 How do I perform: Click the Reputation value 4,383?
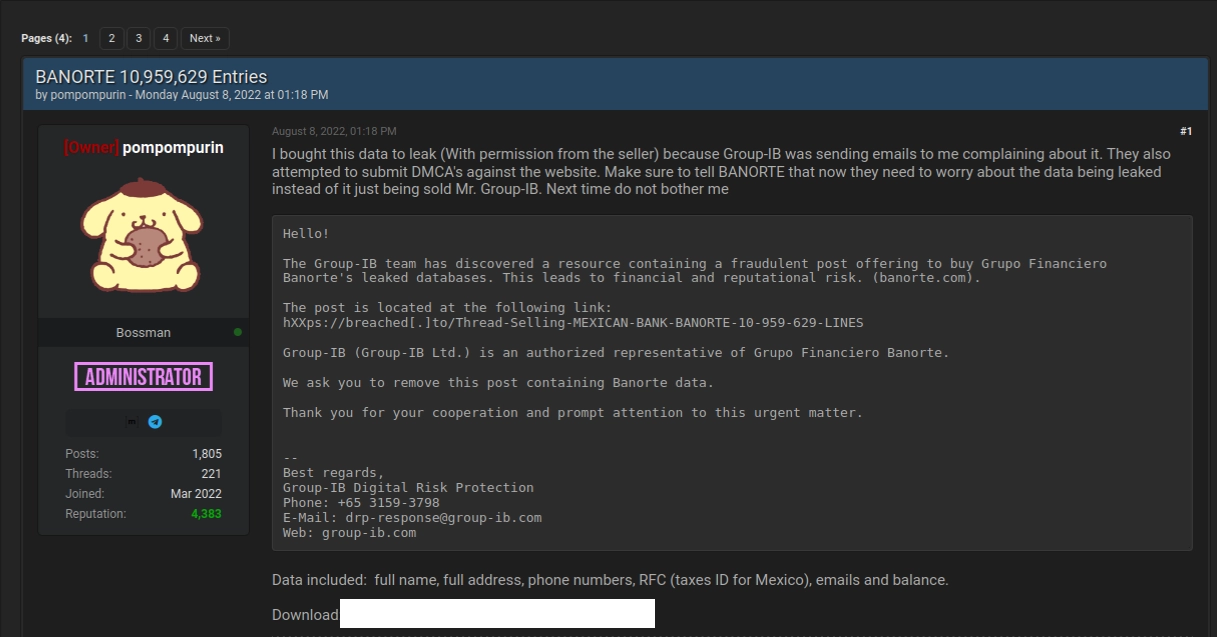coord(206,514)
